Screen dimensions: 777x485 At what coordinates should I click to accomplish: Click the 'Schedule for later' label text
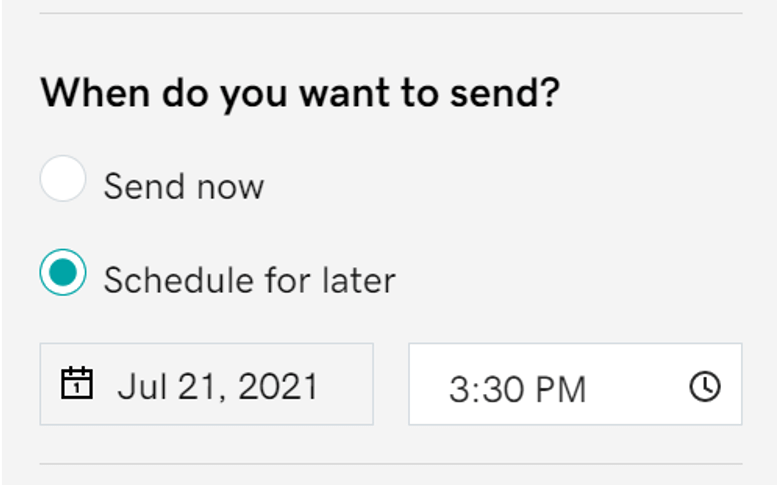point(250,280)
